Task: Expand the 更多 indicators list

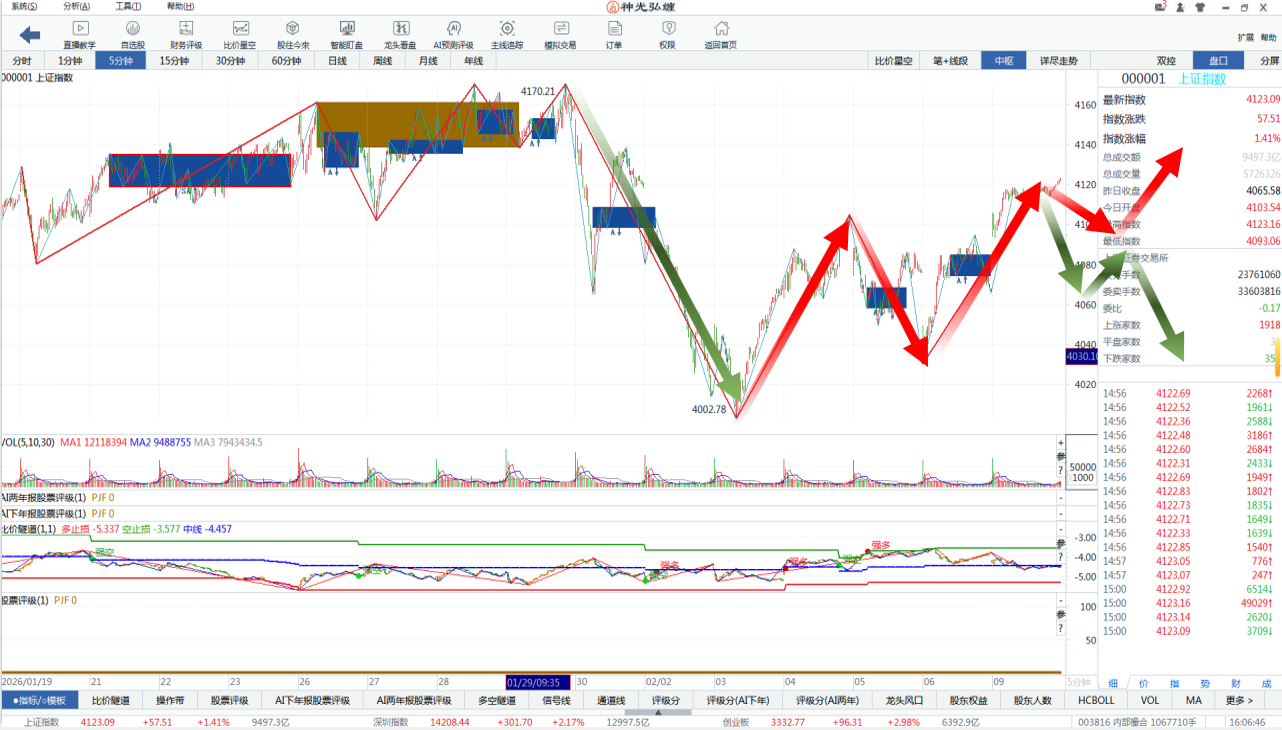Action: click(1240, 700)
